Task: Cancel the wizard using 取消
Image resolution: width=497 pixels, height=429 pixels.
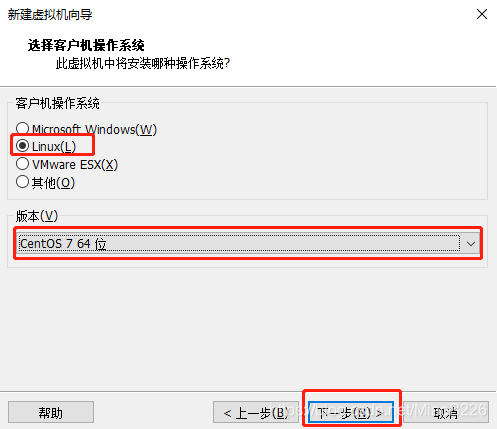Action: click(446, 412)
